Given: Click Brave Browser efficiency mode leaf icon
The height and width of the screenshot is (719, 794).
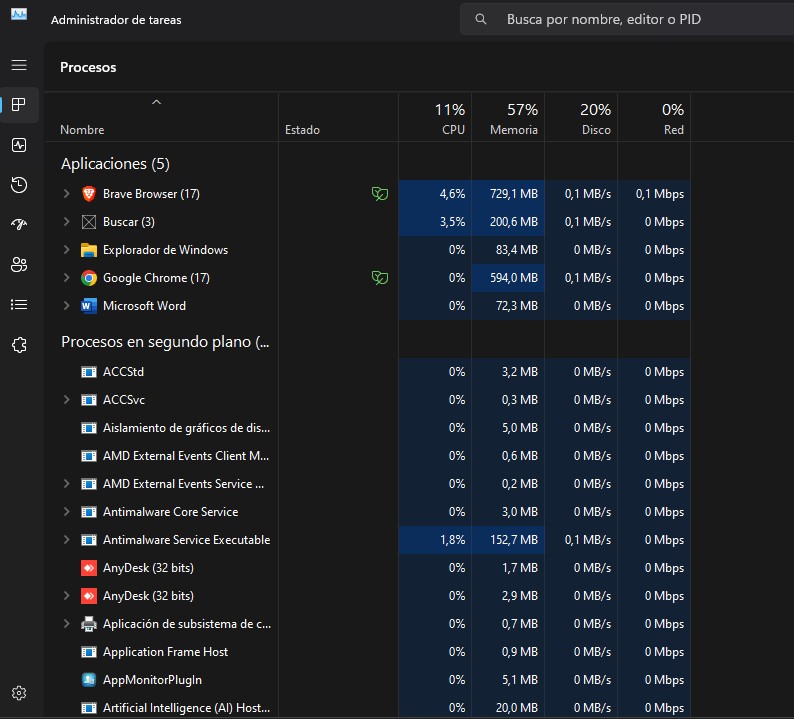Looking at the screenshot, I should (380, 193).
